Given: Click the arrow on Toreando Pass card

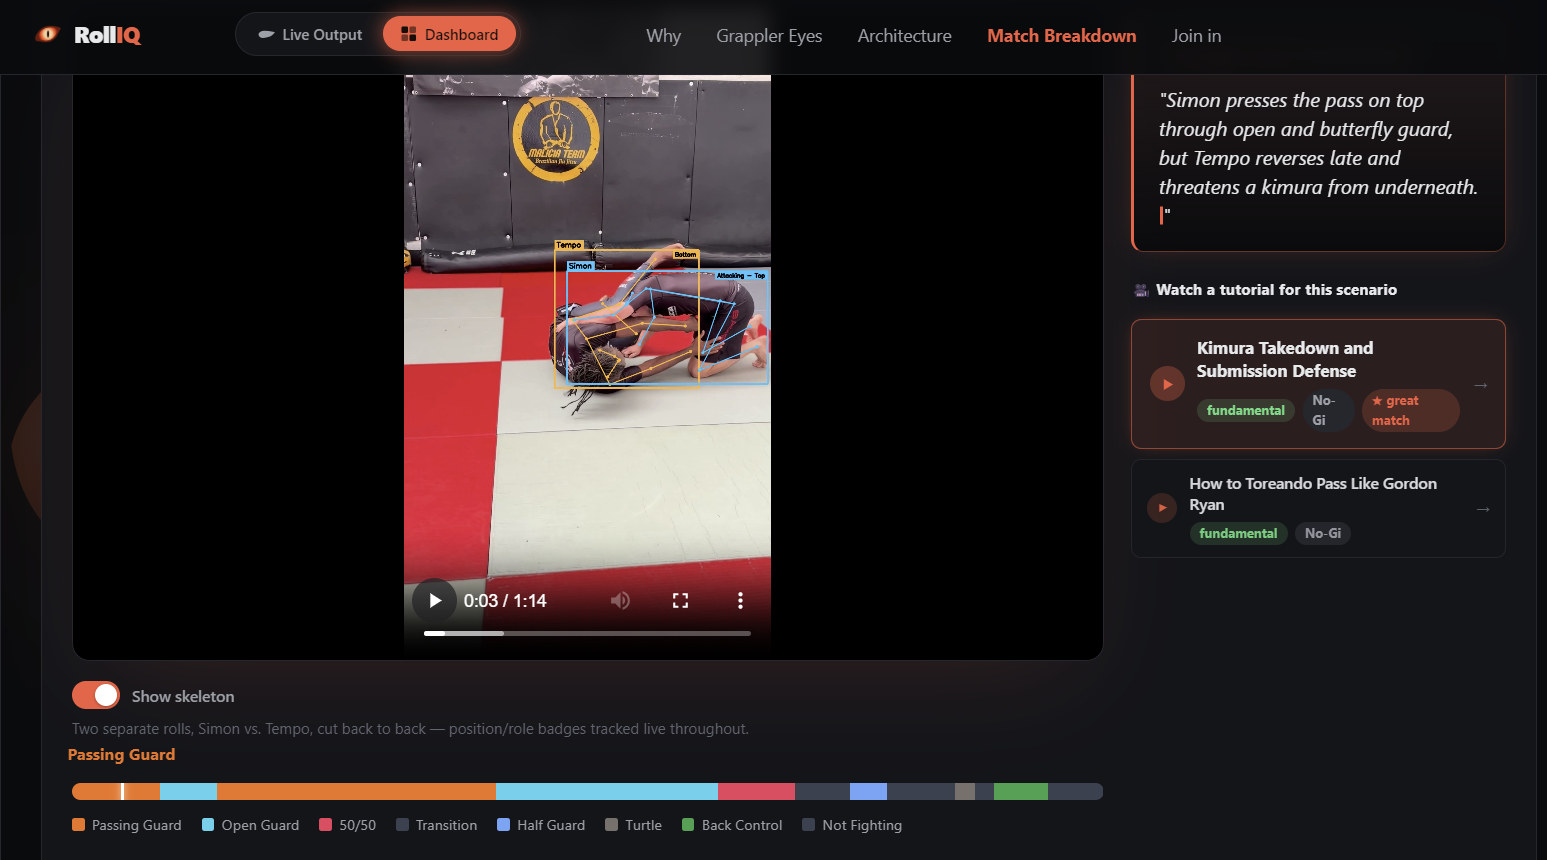Looking at the screenshot, I should pos(1483,509).
